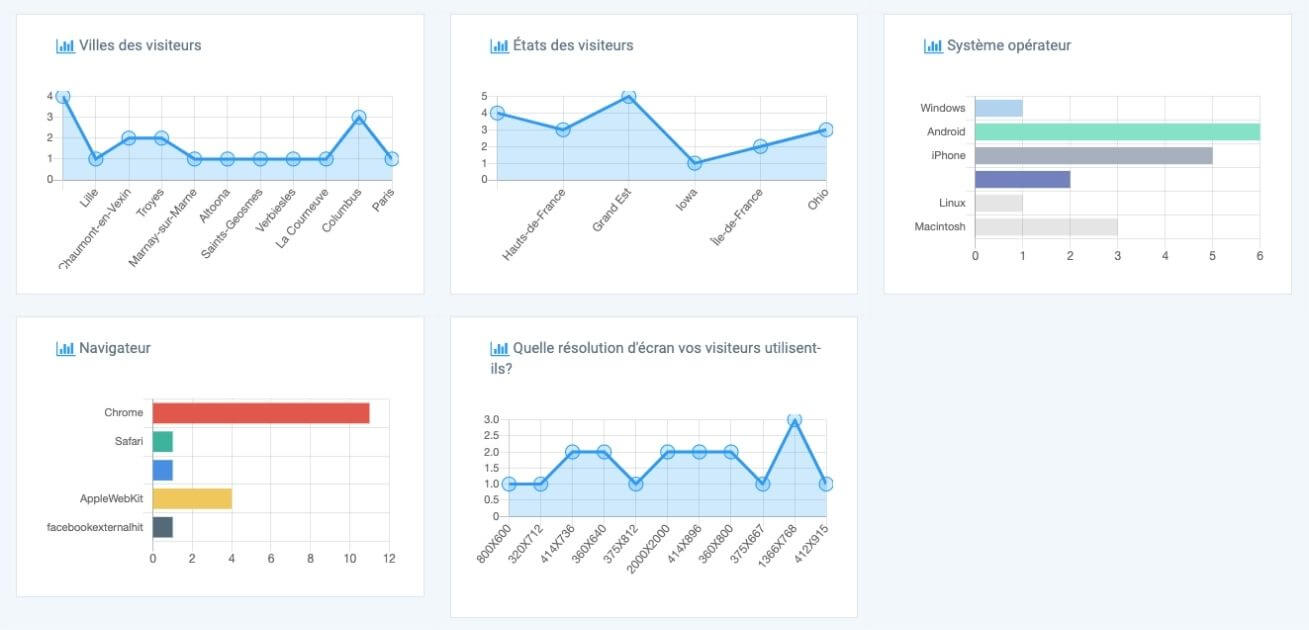The image size is (1309, 630).
Task: Click the Iowa data point in the states chart
Action: (695, 163)
